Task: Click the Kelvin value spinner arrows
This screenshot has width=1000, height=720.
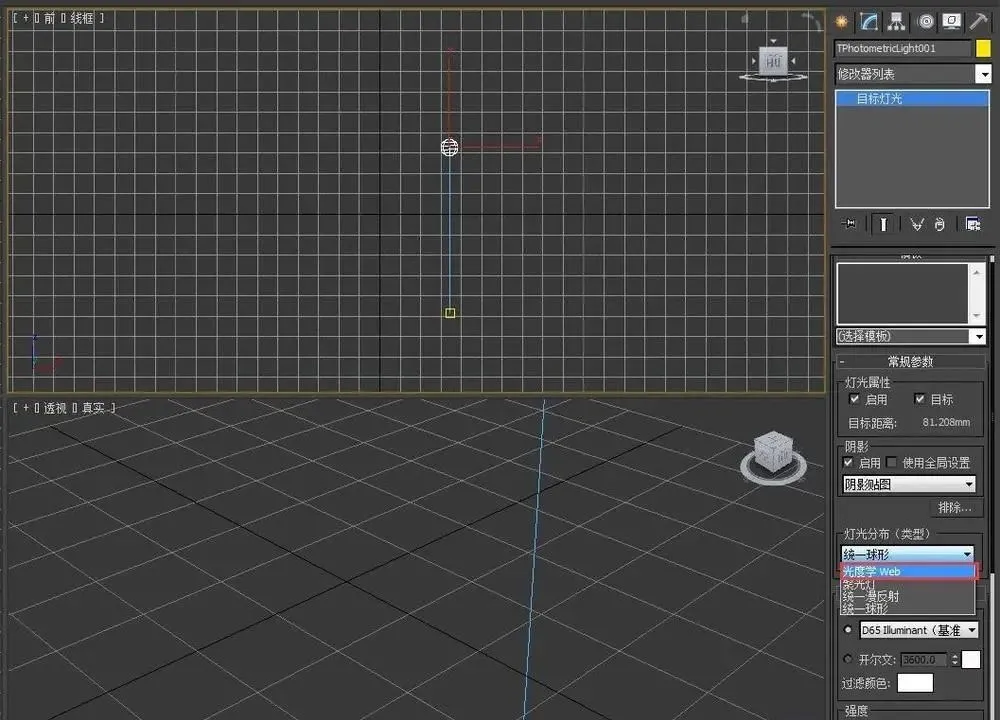Action: [x=955, y=659]
